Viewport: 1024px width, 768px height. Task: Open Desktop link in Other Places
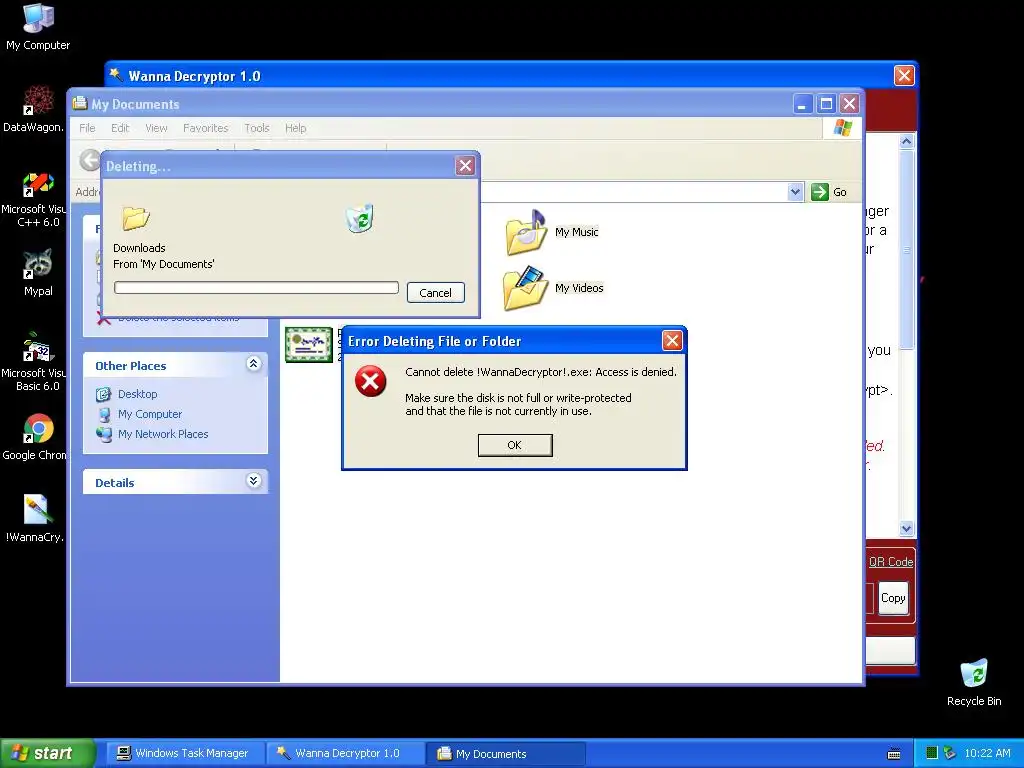(x=137, y=394)
